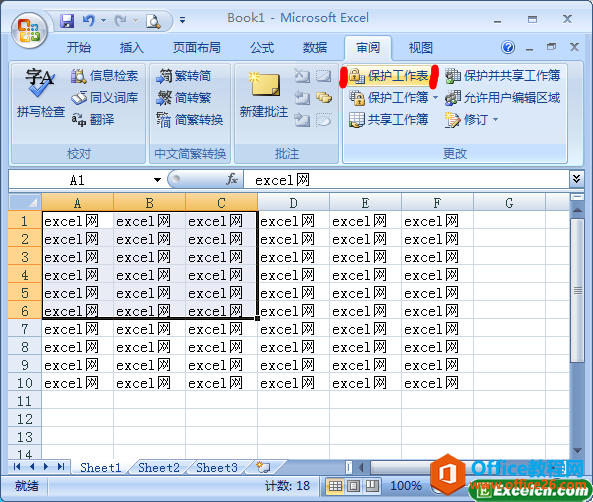The width and height of the screenshot is (593, 502).
Task: Click the delete comment icon
Action: (302, 76)
